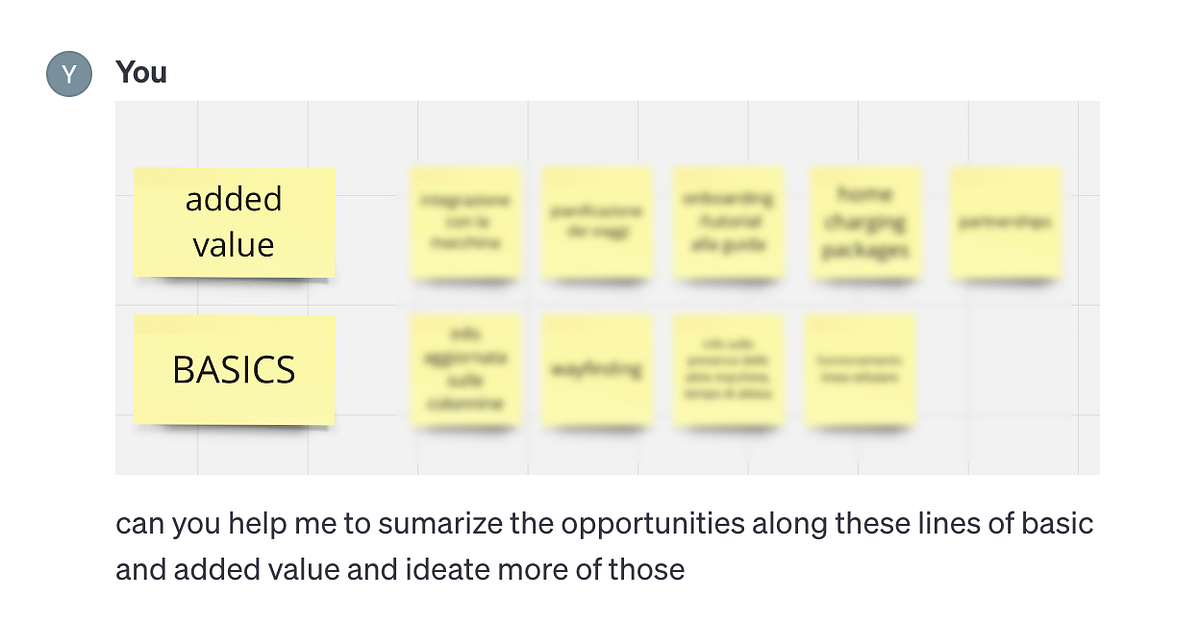Click the 'onboarding tutorial alla guida' sticky note
Viewport: 1200px width, 619px height.
click(729, 222)
